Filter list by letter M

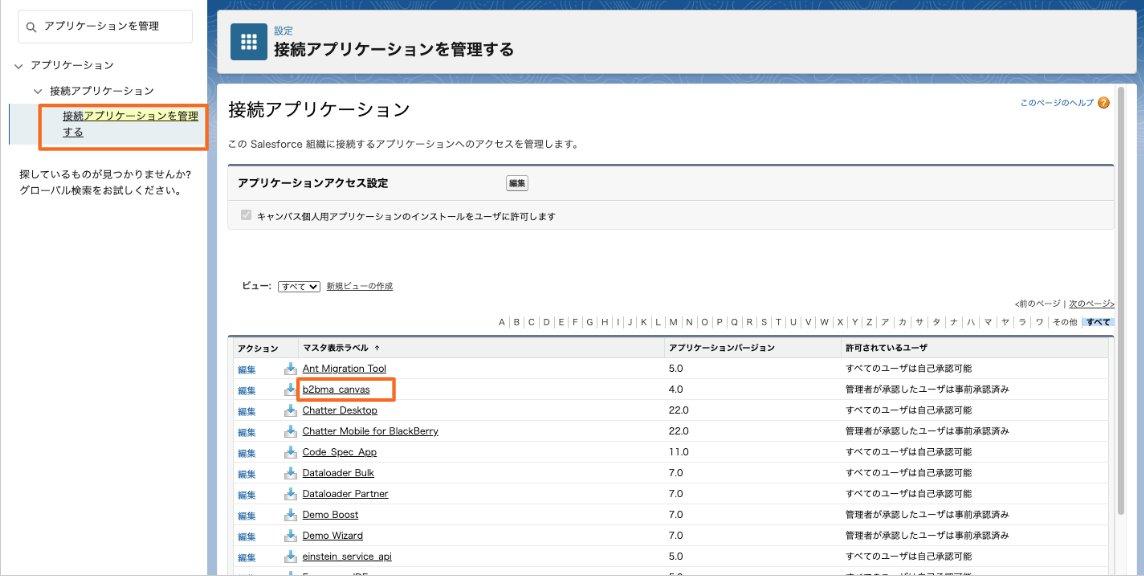pyautogui.click(x=673, y=322)
